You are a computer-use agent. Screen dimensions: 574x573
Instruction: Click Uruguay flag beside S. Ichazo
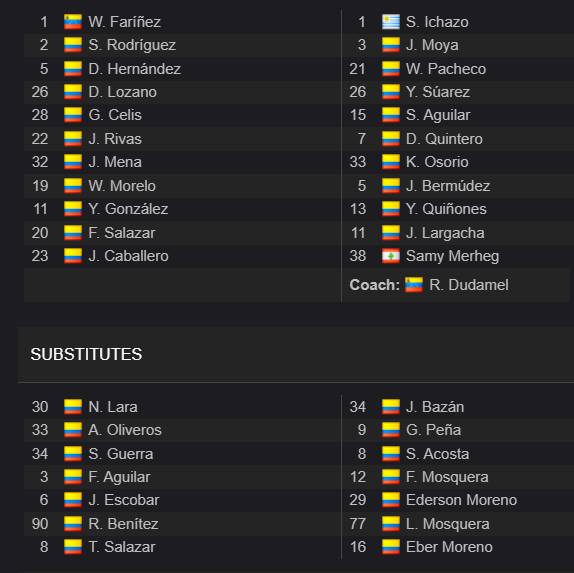pyautogui.click(x=391, y=22)
